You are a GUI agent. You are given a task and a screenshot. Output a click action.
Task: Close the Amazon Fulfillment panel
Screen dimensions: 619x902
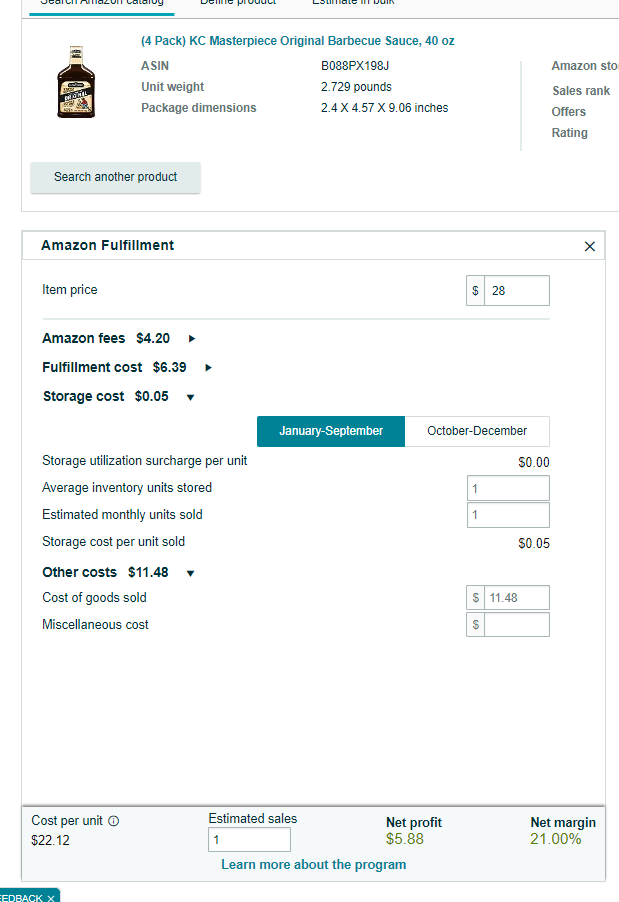590,247
